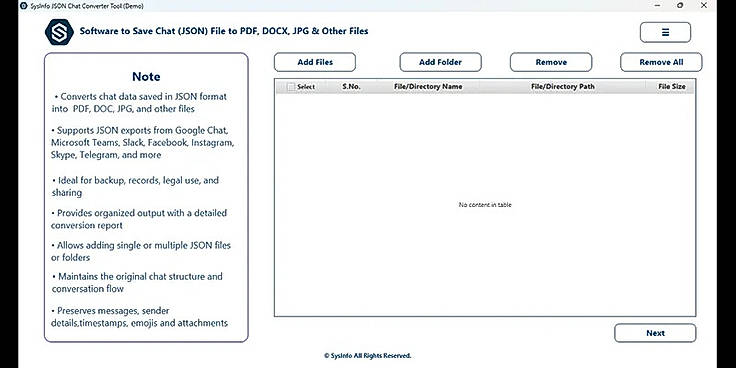Click the title bar app icon
Screen dimensions: 736x368
pos(24,6)
